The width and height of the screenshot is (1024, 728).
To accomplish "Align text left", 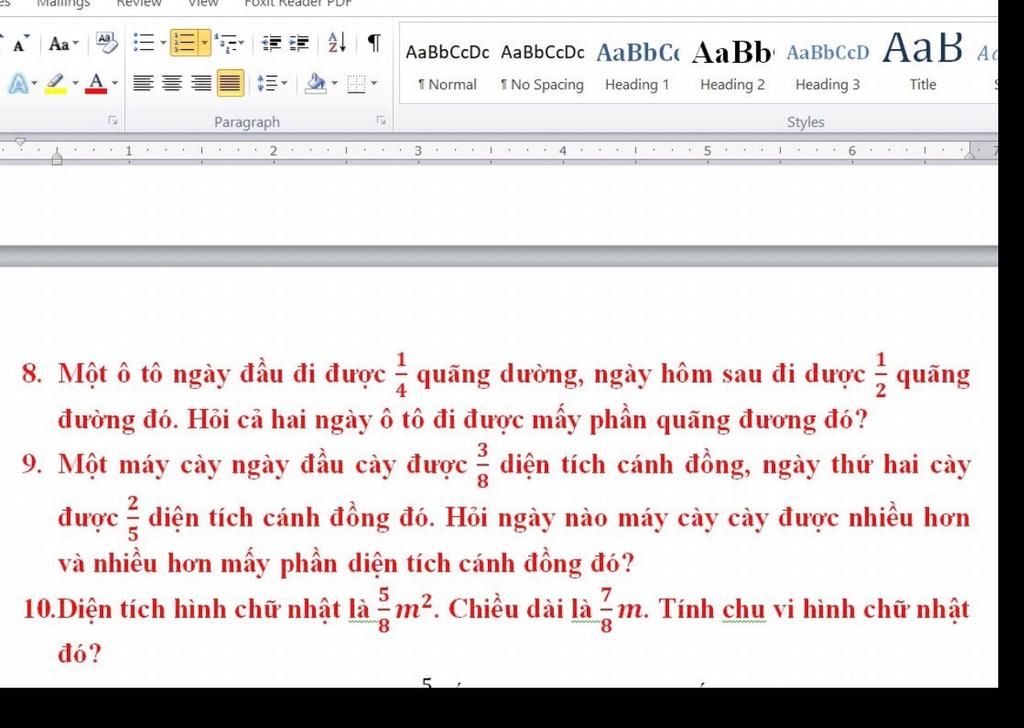I will point(144,83).
